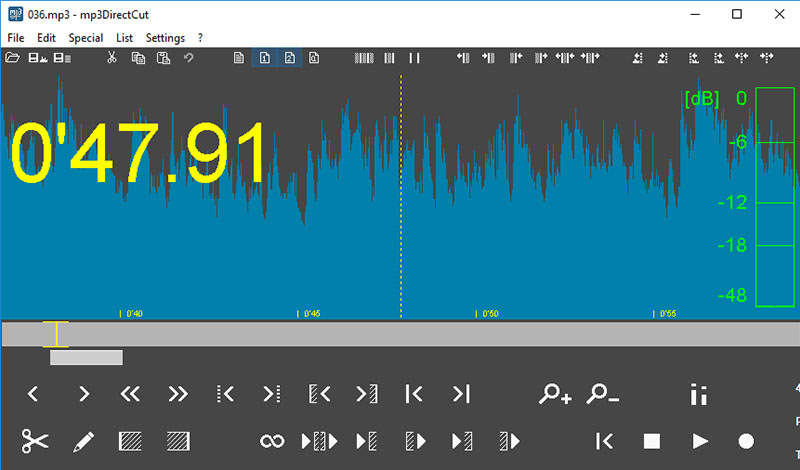Screen dimensions: 800x470
Task: Jump forward with the double right chevron
Action: tap(178, 393)
